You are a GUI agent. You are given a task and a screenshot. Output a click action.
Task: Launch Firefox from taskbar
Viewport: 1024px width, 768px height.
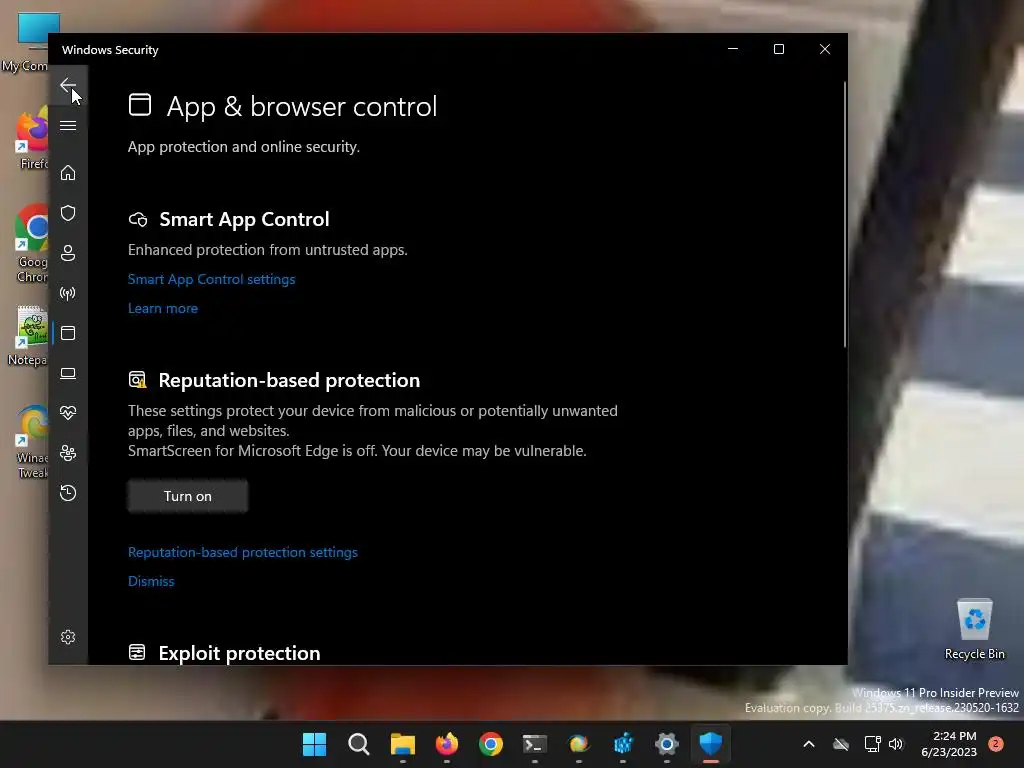click(447, 744)
